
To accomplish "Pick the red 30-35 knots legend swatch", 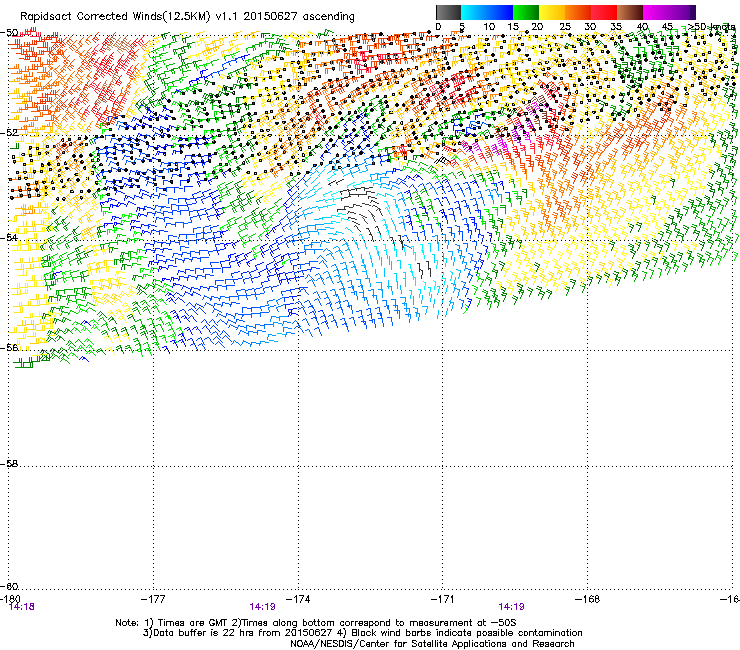I will coord(604,12).
